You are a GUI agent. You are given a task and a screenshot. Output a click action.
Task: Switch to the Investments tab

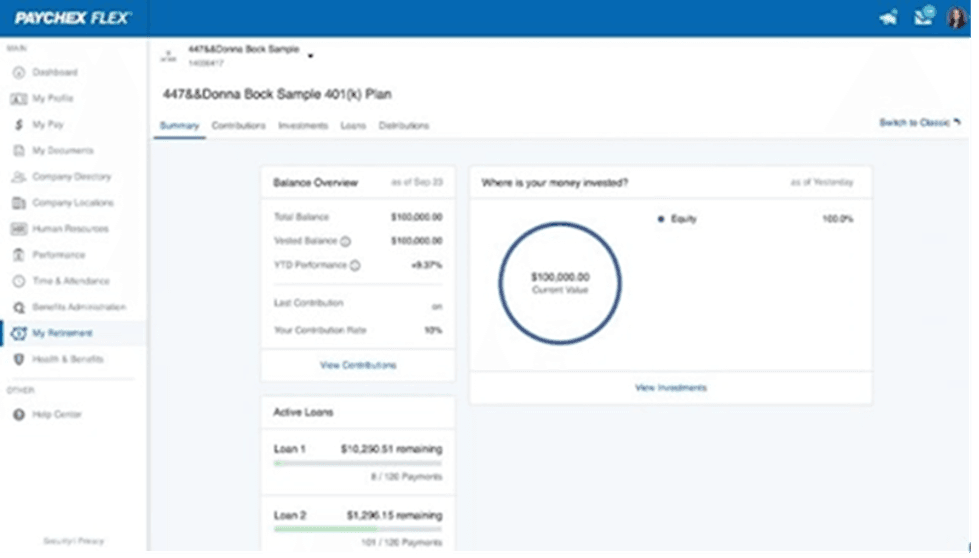[303, 126]
